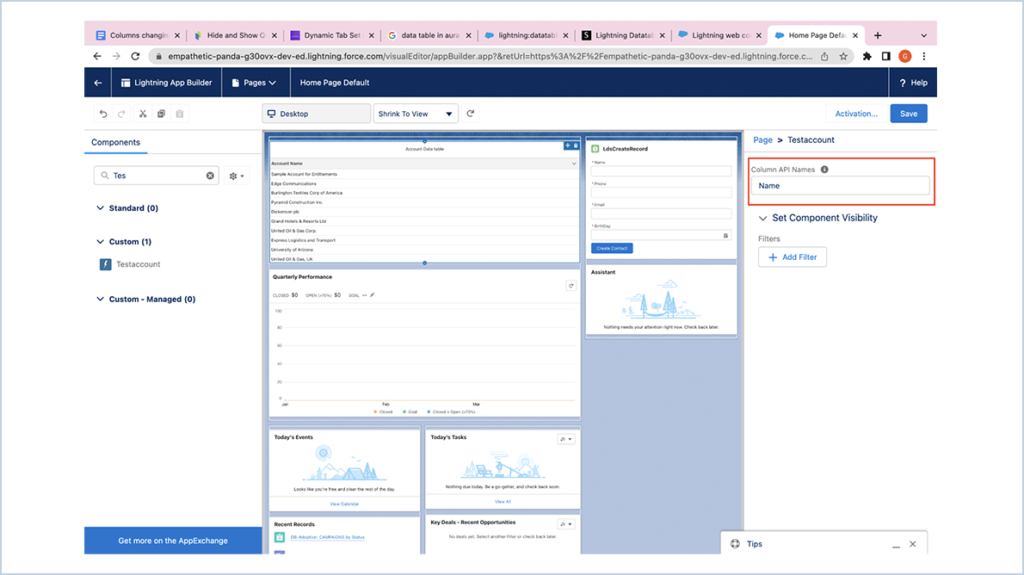Clear the component search text
This screenshot has height=575, width=1024.
pos(210,176)
